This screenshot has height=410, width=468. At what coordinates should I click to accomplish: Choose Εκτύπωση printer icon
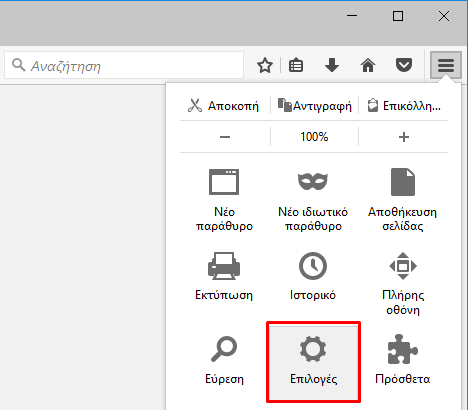point(224,277)
